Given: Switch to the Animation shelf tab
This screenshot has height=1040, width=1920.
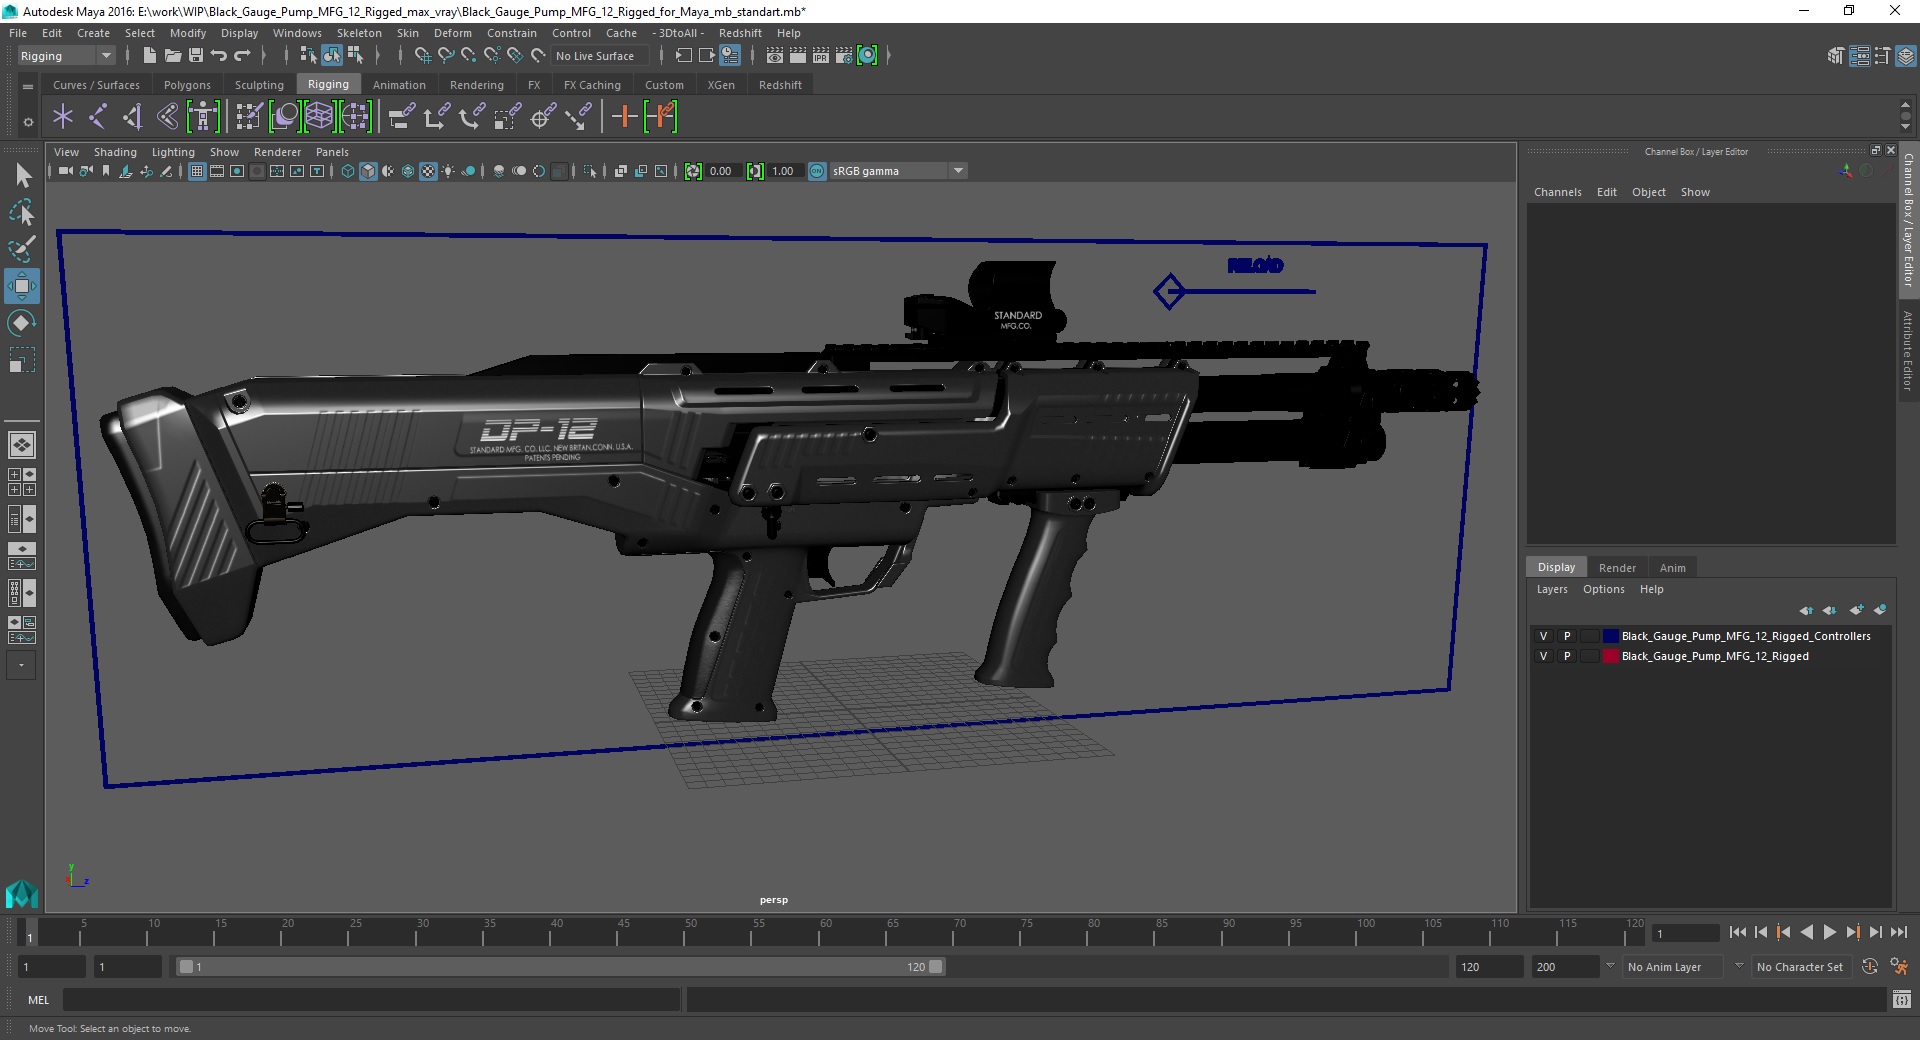Looking at the screenshot, I should point(399,85).
